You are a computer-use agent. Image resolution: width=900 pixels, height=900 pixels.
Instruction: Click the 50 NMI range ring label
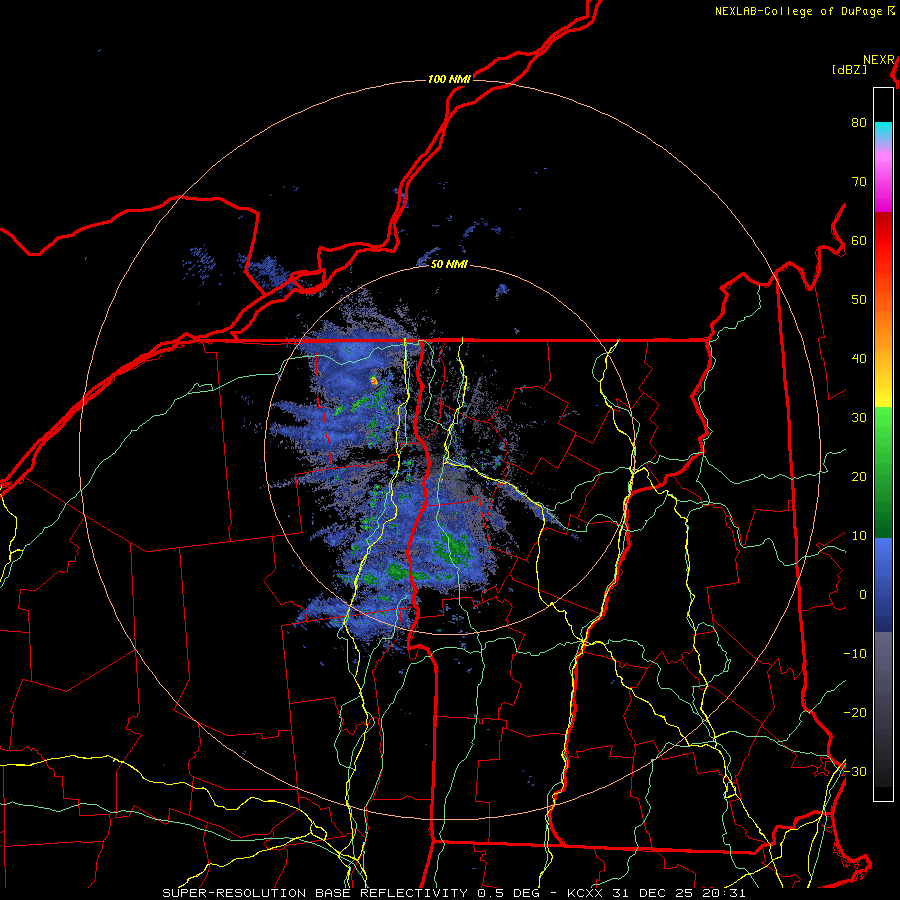(x=449, y=265)
